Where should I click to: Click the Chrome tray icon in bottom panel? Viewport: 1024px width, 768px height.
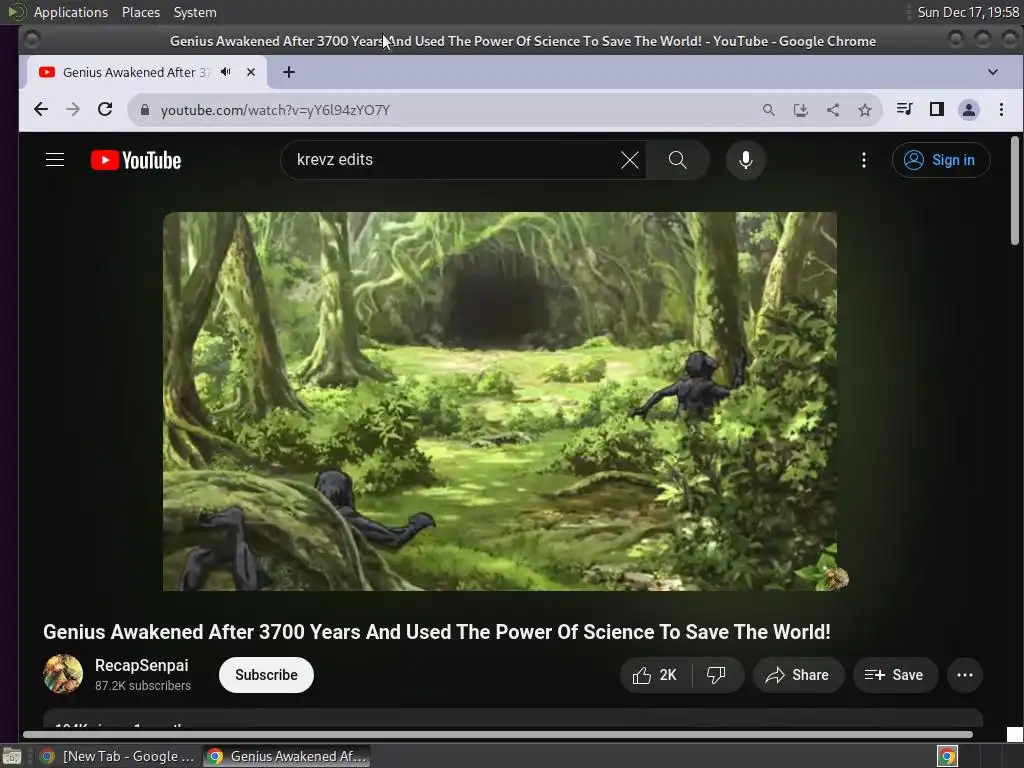(x=947, y=756)
